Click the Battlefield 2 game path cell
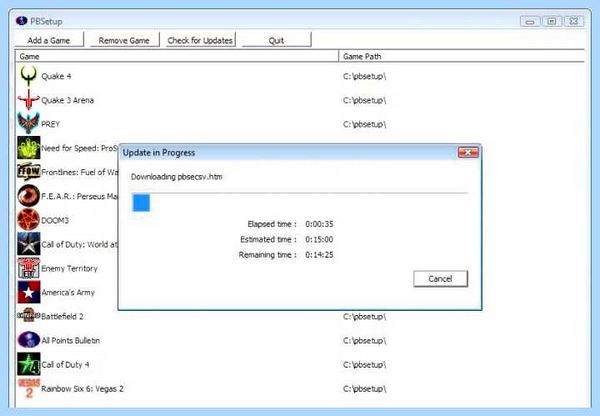Viewport: 600px width, 416px height. [364, 316]
